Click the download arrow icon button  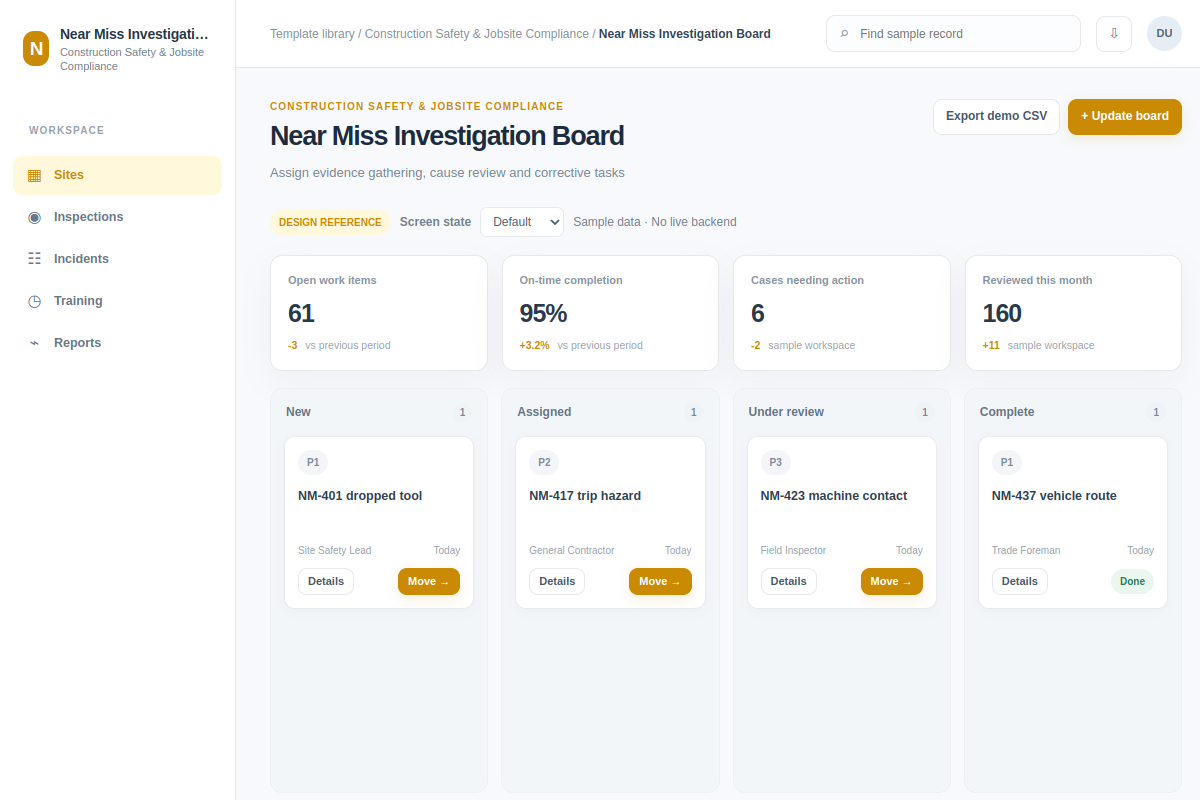[1114, 34]
